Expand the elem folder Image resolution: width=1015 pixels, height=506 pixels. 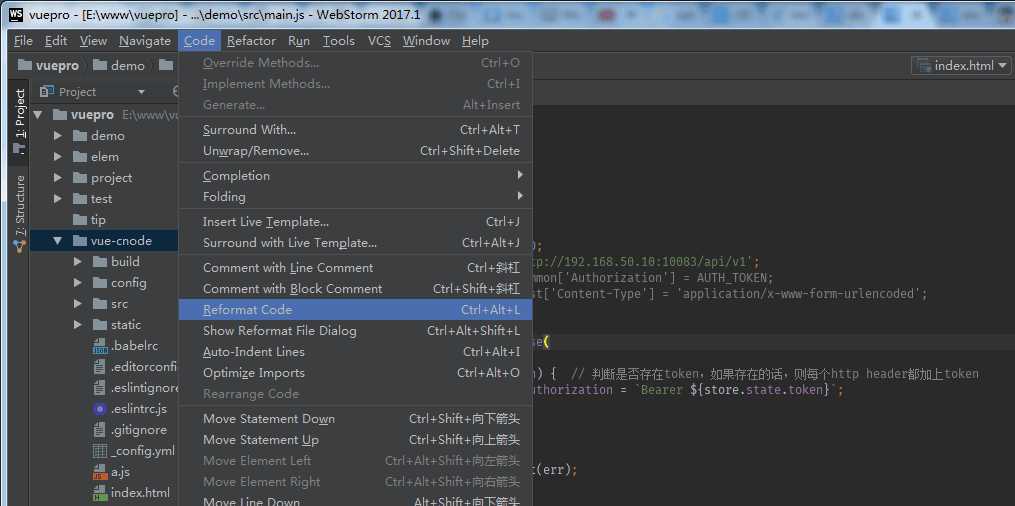[x=58, y=157]
